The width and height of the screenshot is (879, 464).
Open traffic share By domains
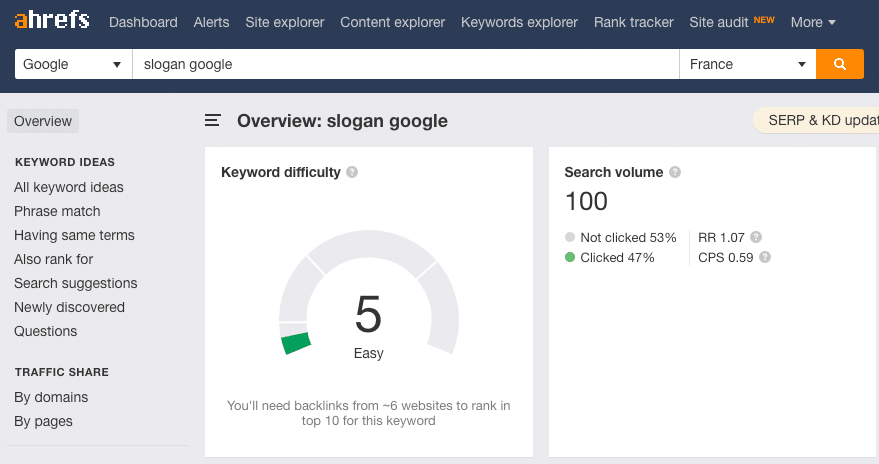(51, 397)
